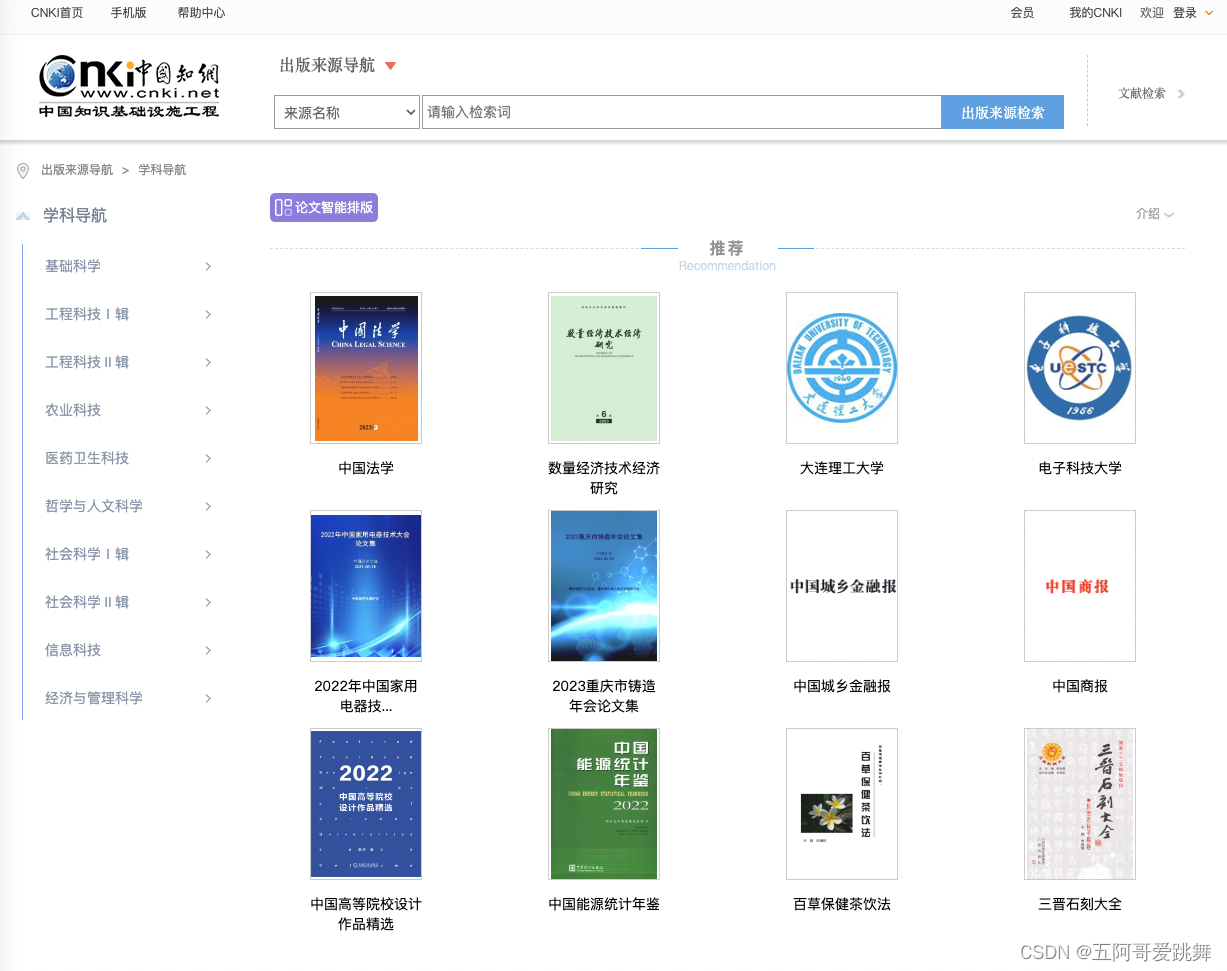Expand chevron next to 农业科技
Viewport: 1227px width, 971px height.
pos(208,410)
